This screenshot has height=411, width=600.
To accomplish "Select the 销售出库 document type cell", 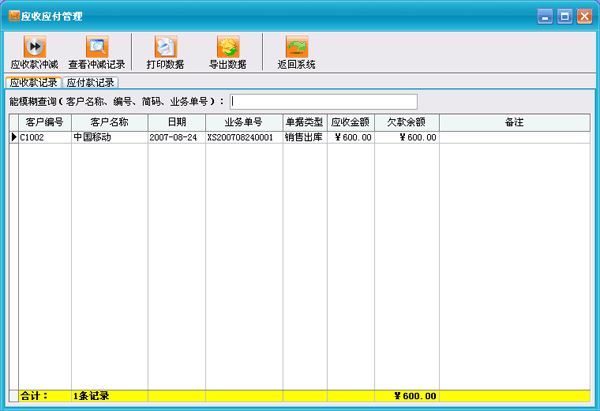I will [305, 137].
